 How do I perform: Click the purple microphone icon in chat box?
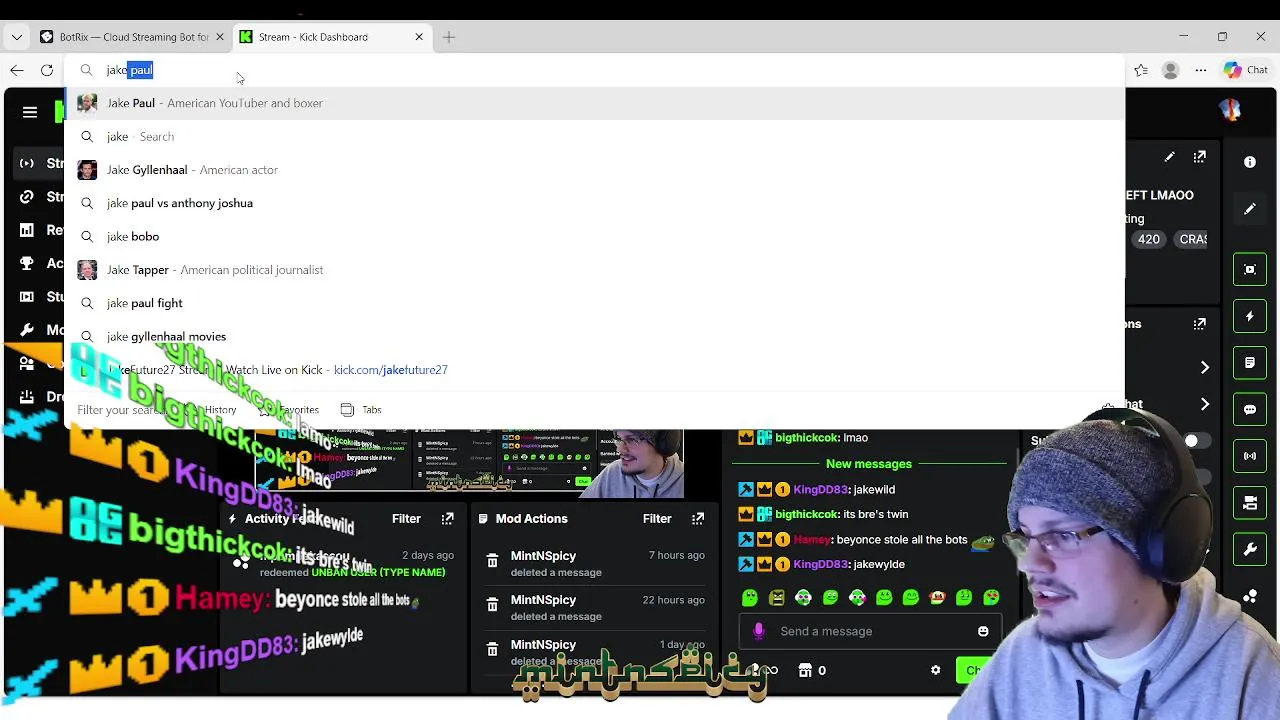coord(759,631)
